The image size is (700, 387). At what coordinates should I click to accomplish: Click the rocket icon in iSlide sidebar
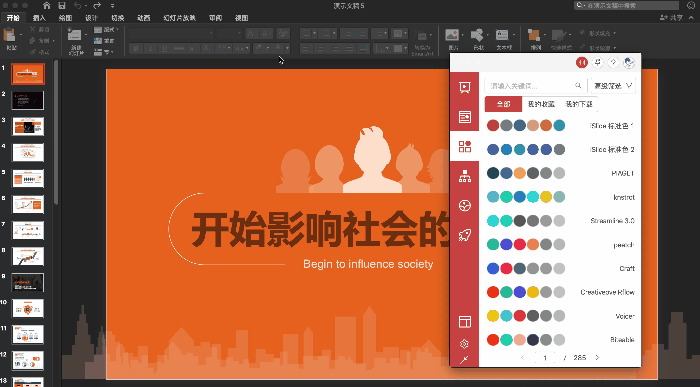464,235
